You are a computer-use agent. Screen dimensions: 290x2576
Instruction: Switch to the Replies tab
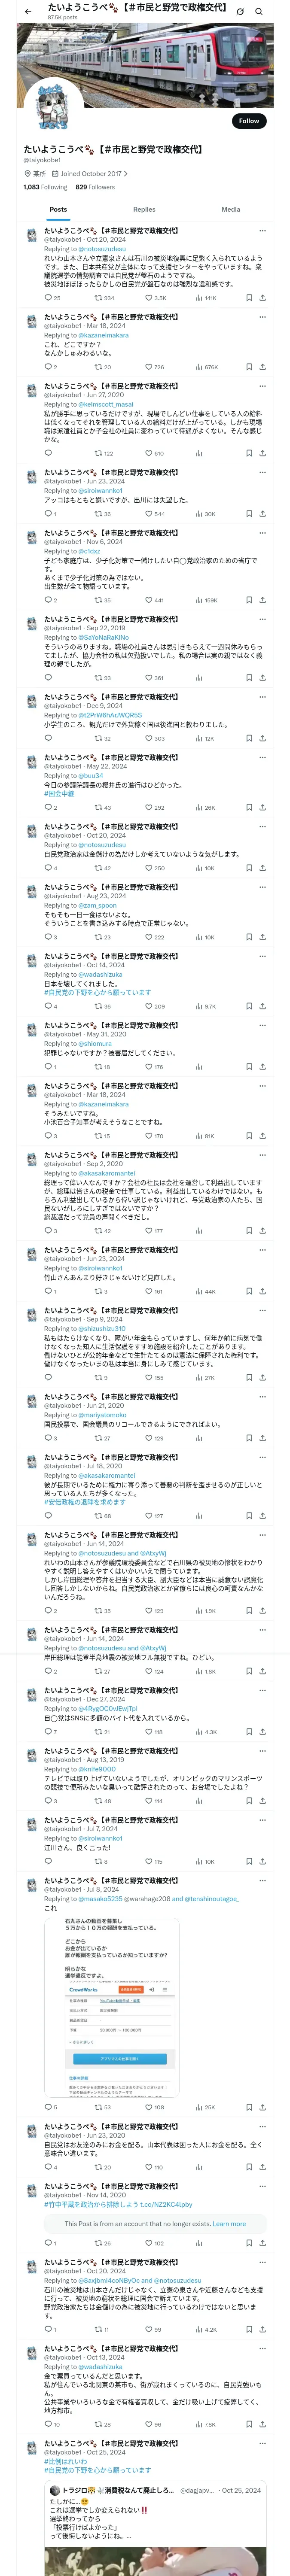click(x=144, y=209)
